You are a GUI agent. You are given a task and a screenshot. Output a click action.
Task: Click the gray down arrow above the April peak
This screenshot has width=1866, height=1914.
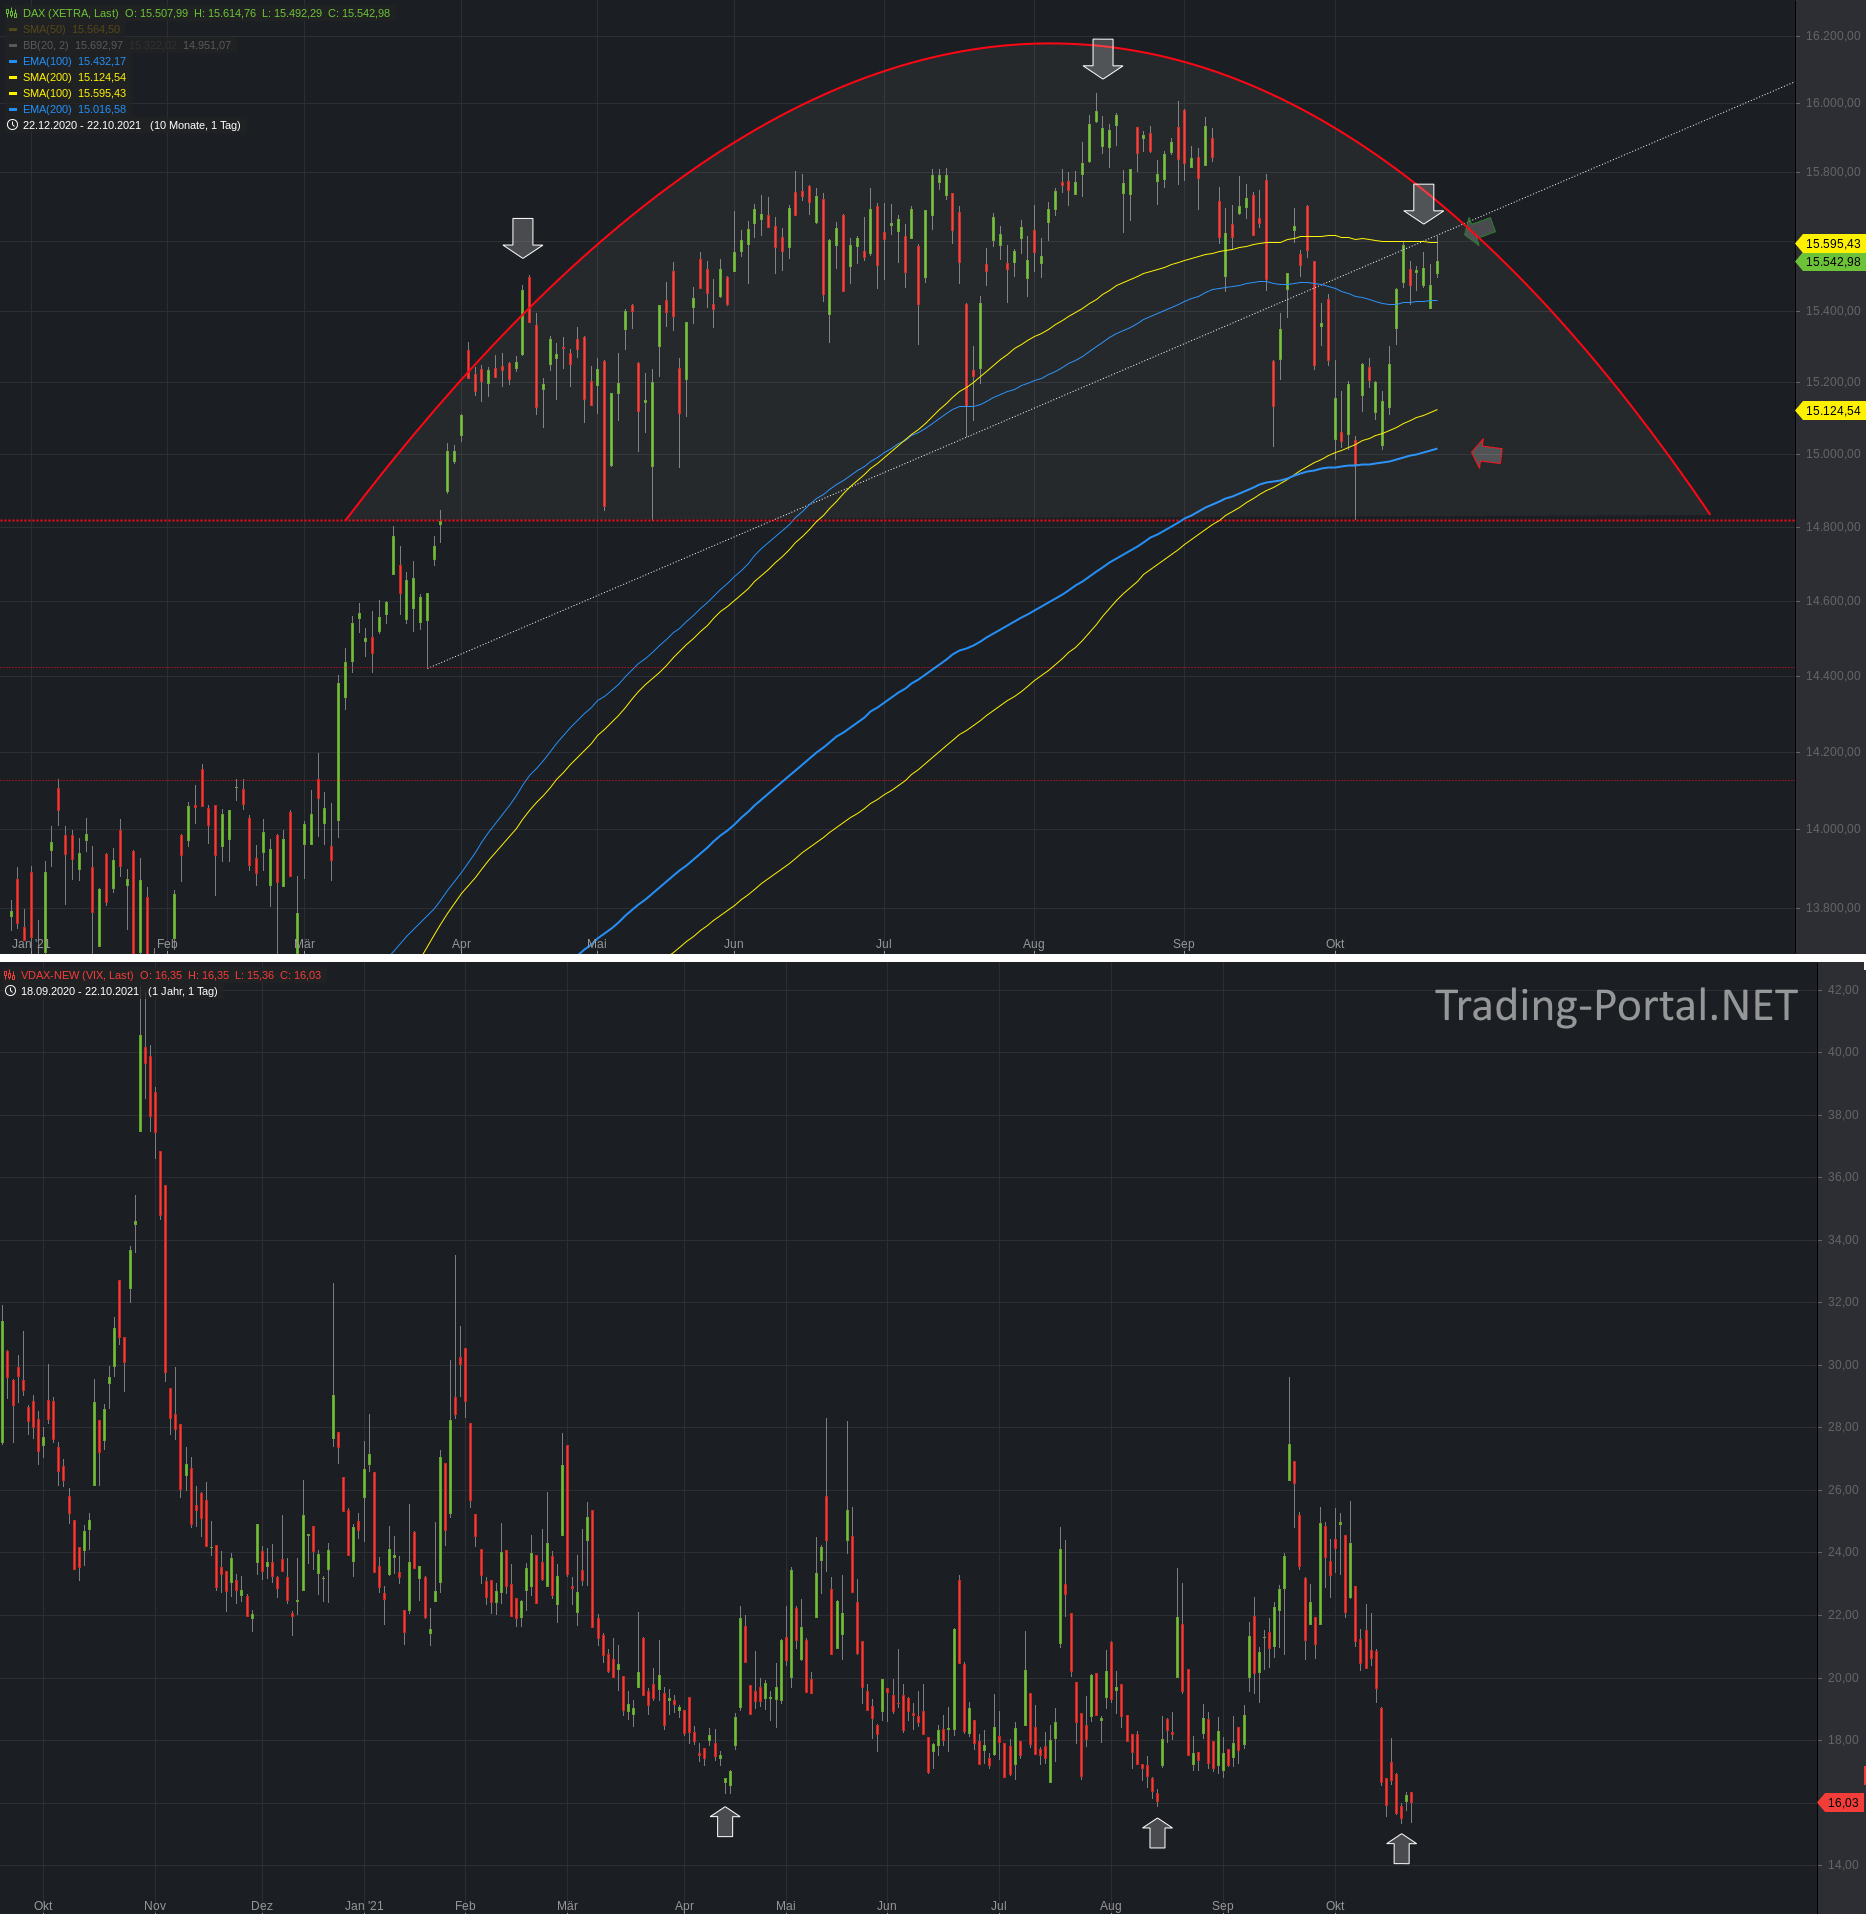pyautogui.click(x=522, y=238)
